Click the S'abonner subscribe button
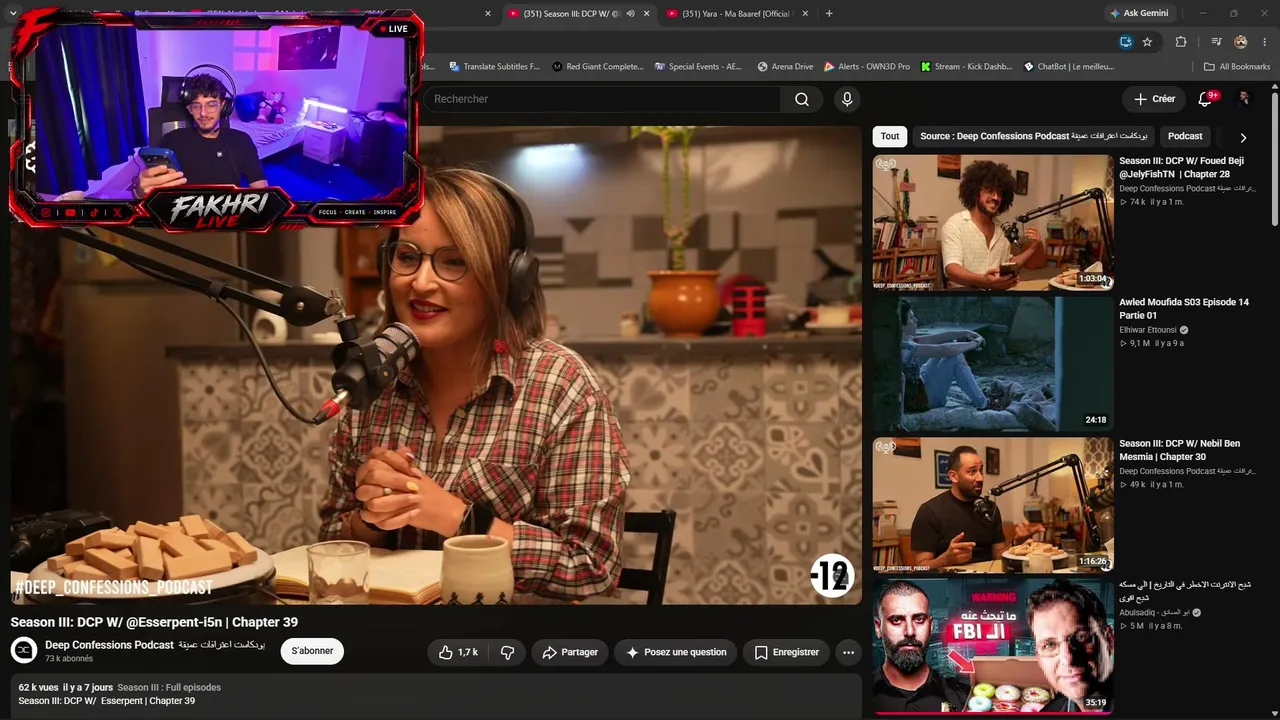The image size is (1280, 720). coord(312,652)
